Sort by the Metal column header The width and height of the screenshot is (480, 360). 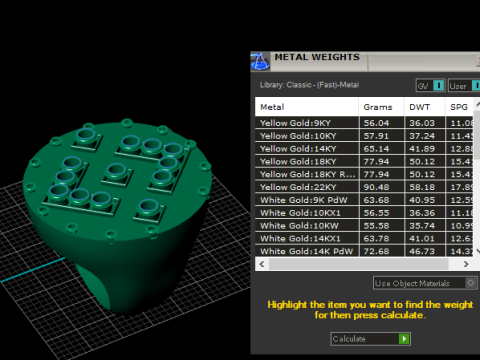[x=307, y=107]
